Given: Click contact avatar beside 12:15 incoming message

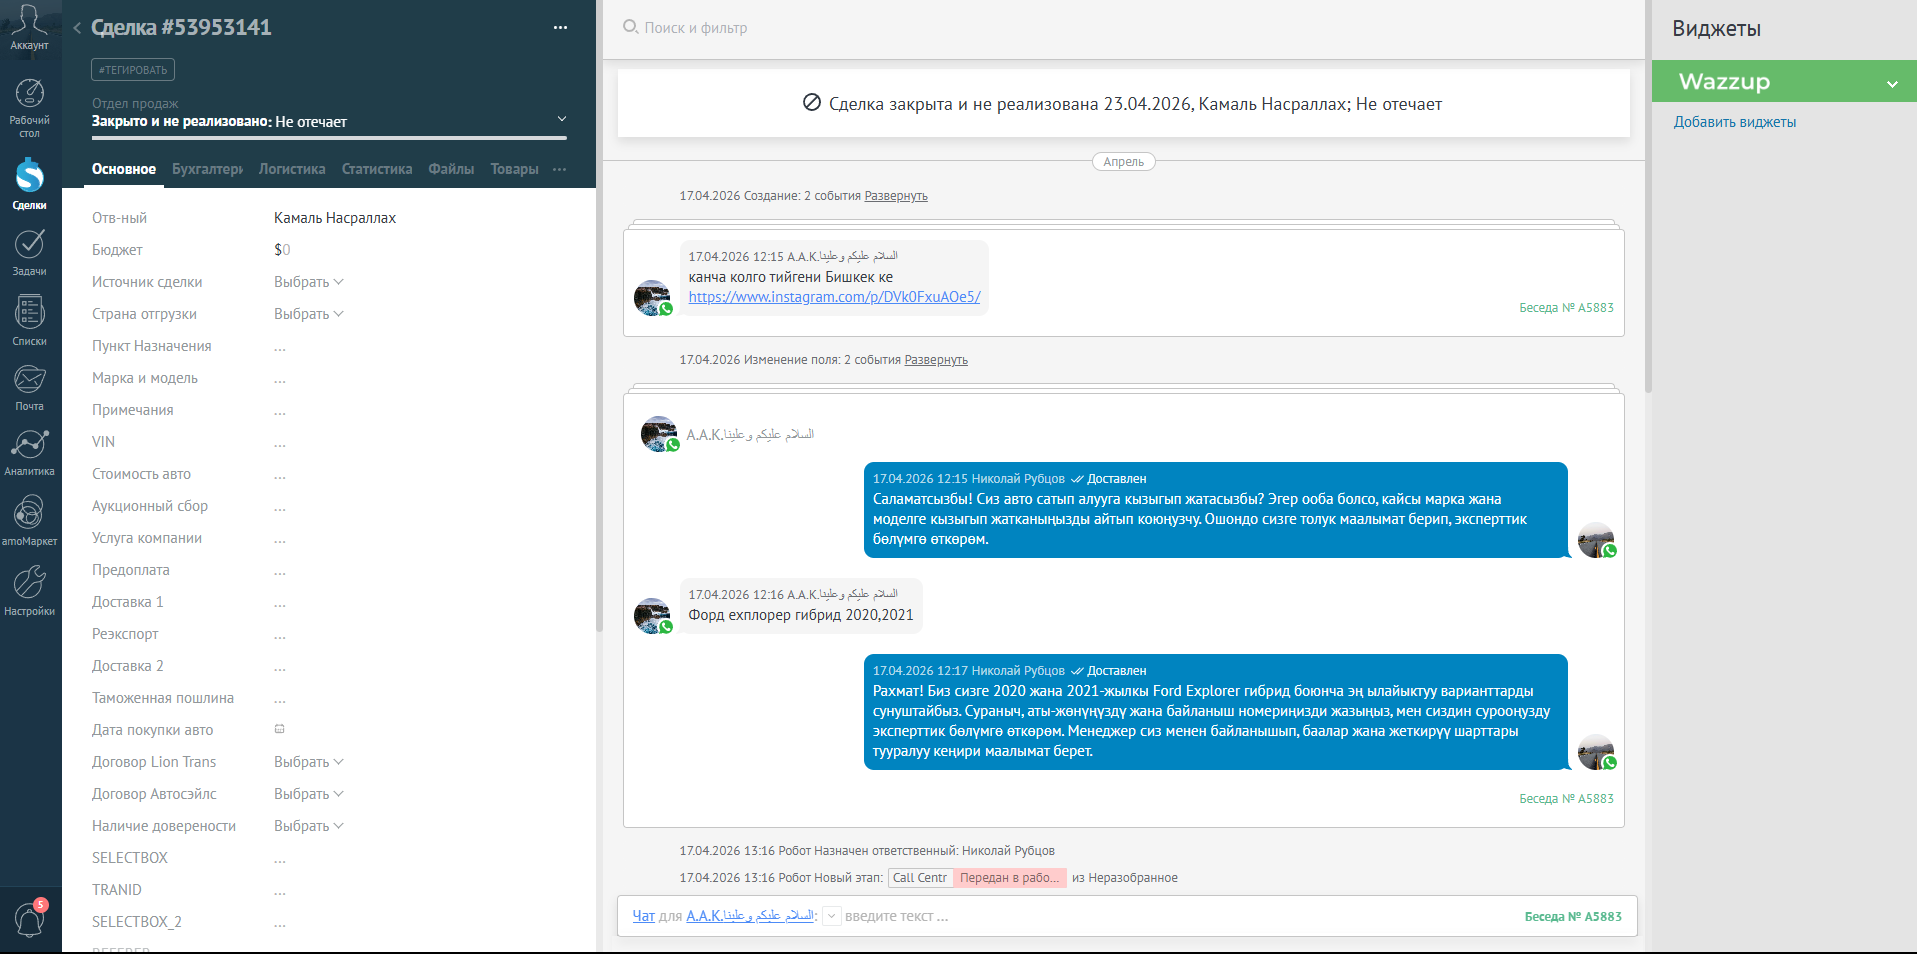Looking at the screenshot, I should tap(653, 298).
